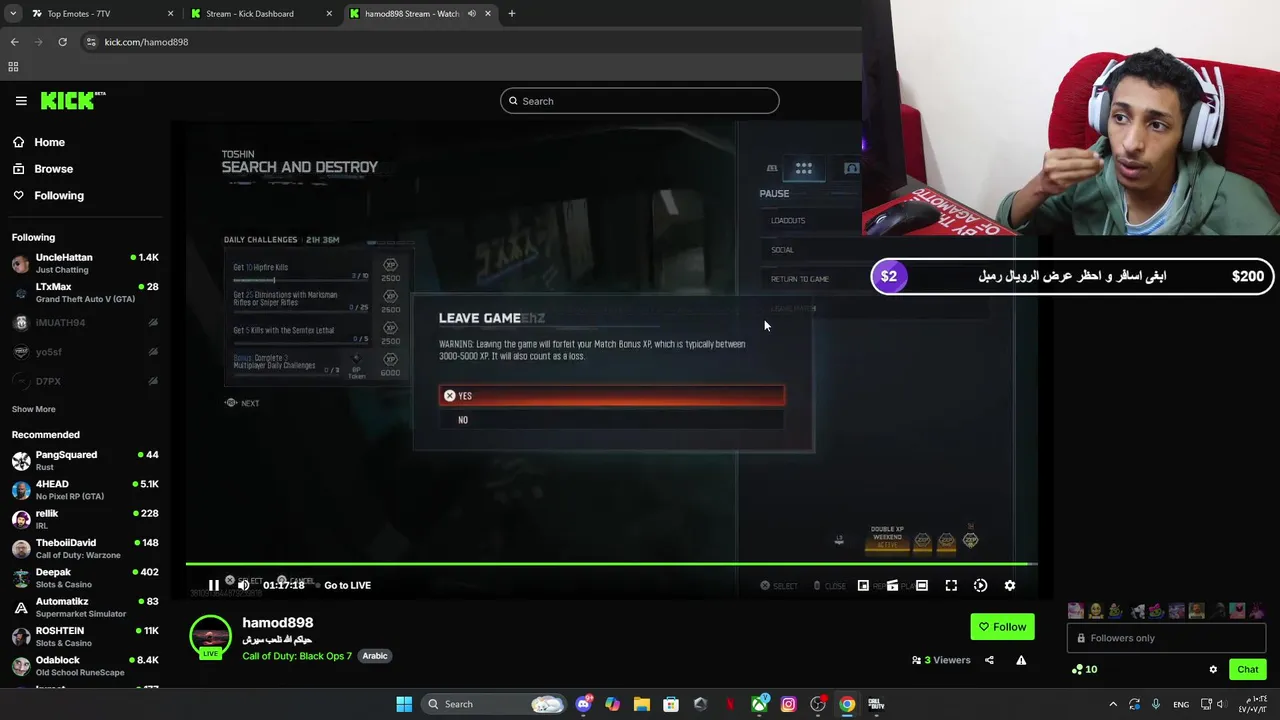This screenshot has width=1280, height=720.
Task: Open UncleHattan's channel in Following list
Action: [x=85, y=263]
